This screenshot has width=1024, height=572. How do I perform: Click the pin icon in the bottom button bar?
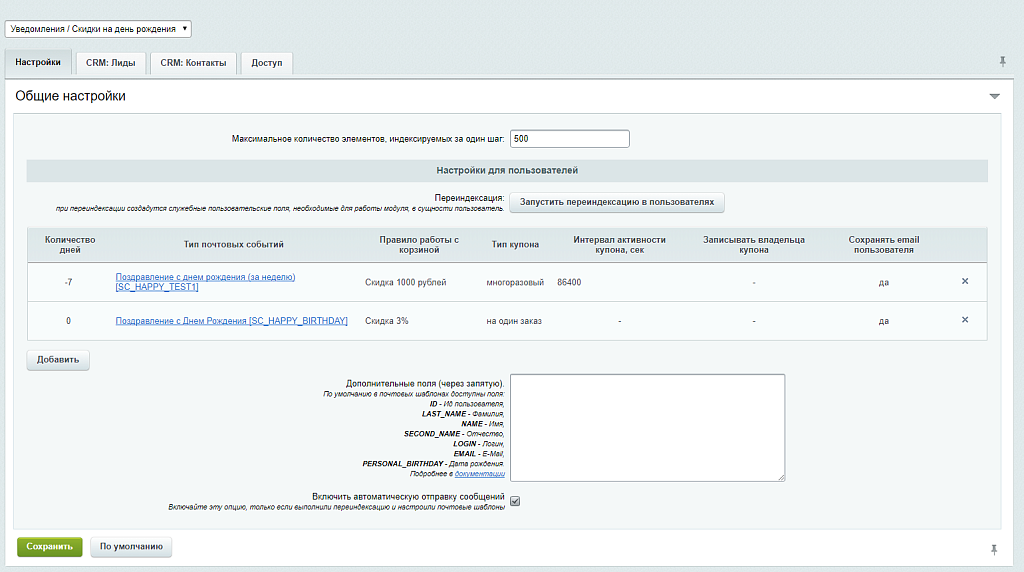pos(994,549)
